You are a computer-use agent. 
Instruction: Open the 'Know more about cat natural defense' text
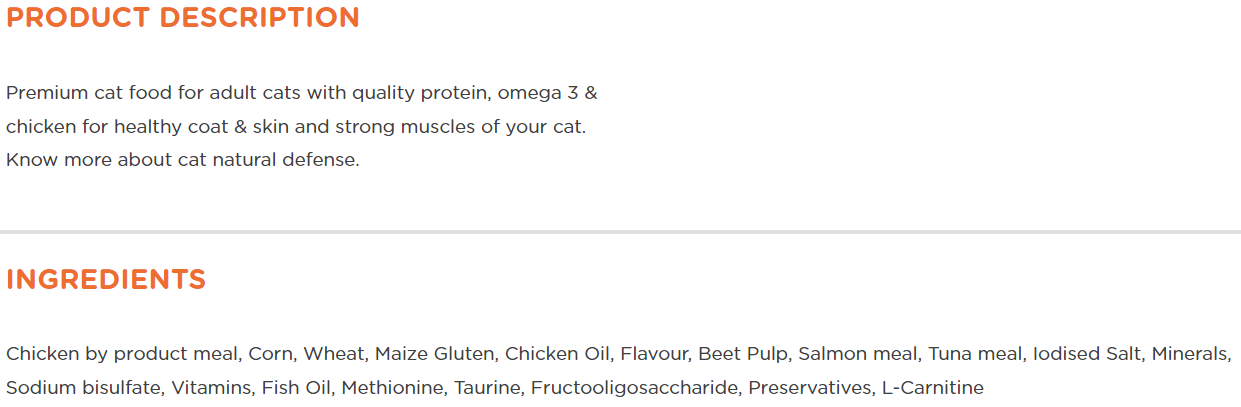pyautogui.click(x=182, y=160)
